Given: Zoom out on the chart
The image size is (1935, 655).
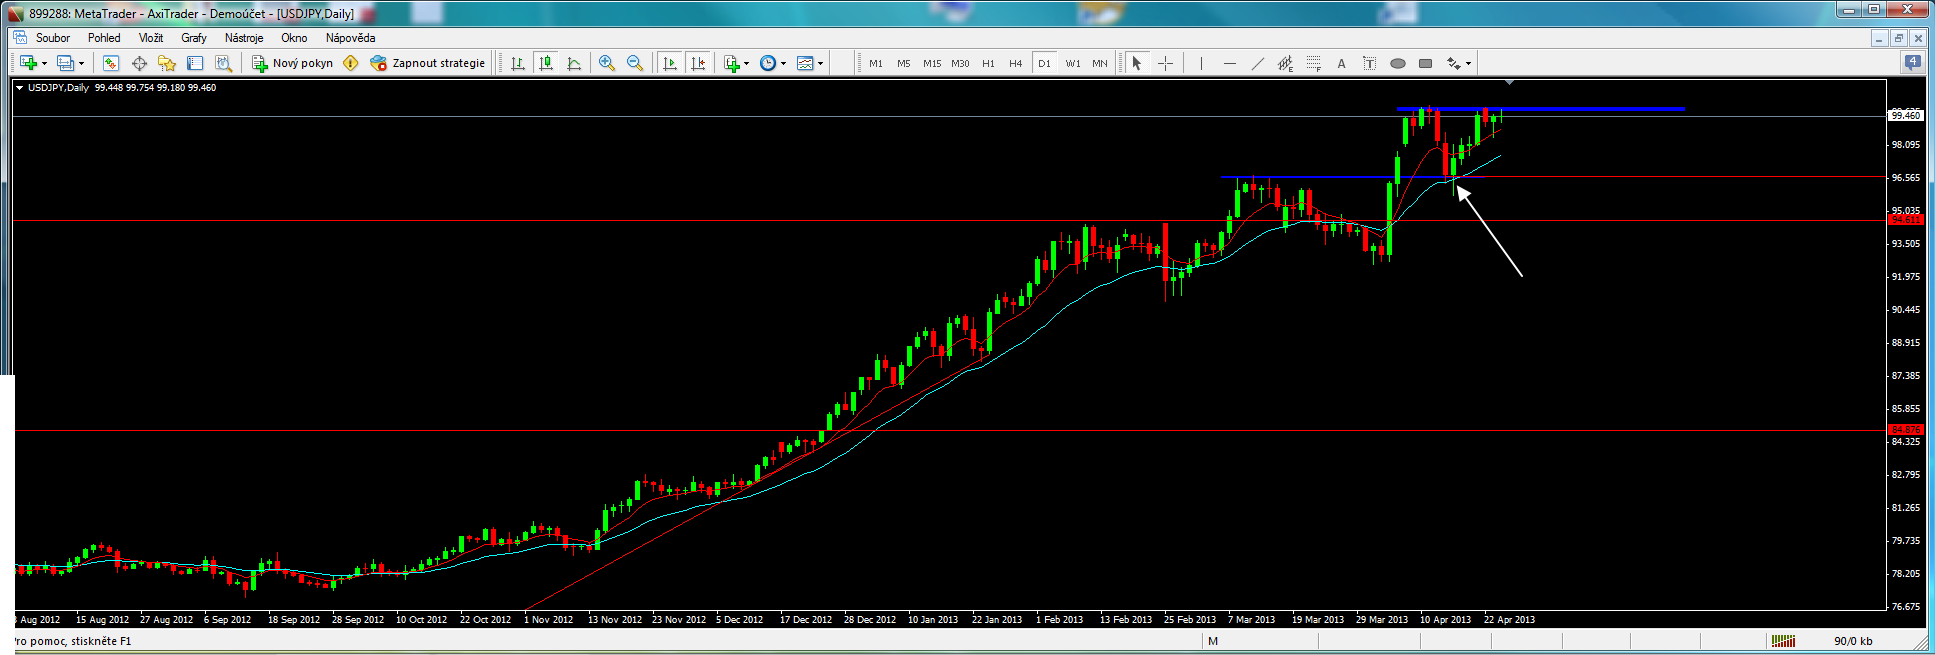Looking at the screenshot, I should click(635, 63).
